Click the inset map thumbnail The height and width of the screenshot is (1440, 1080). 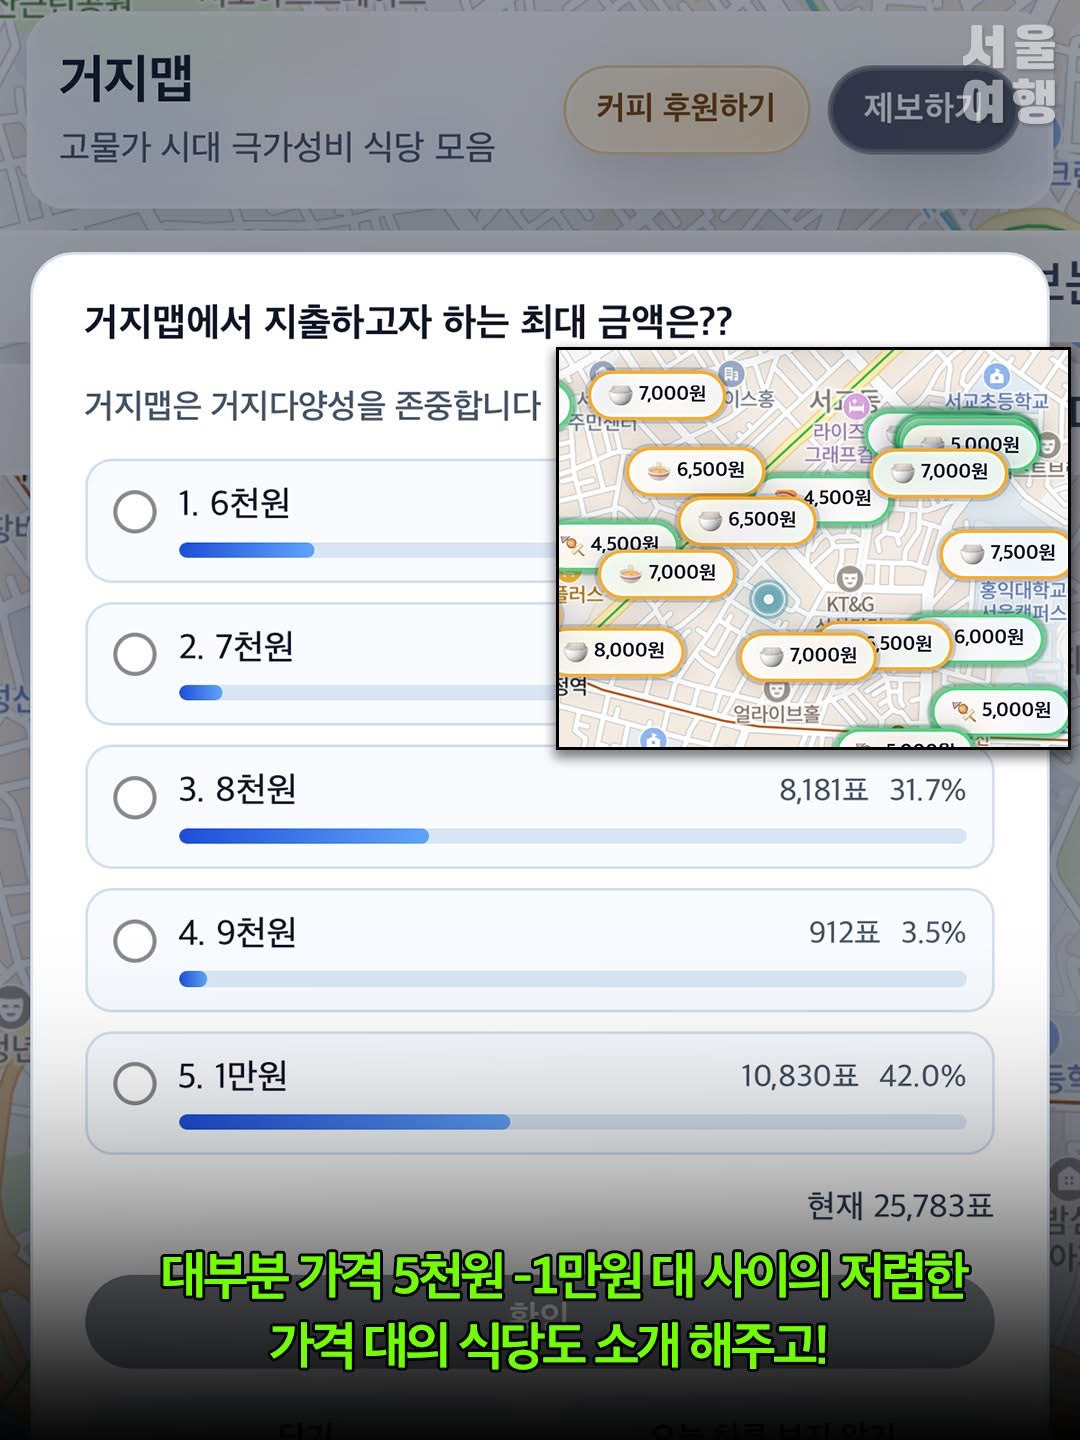tap(812, 548)
